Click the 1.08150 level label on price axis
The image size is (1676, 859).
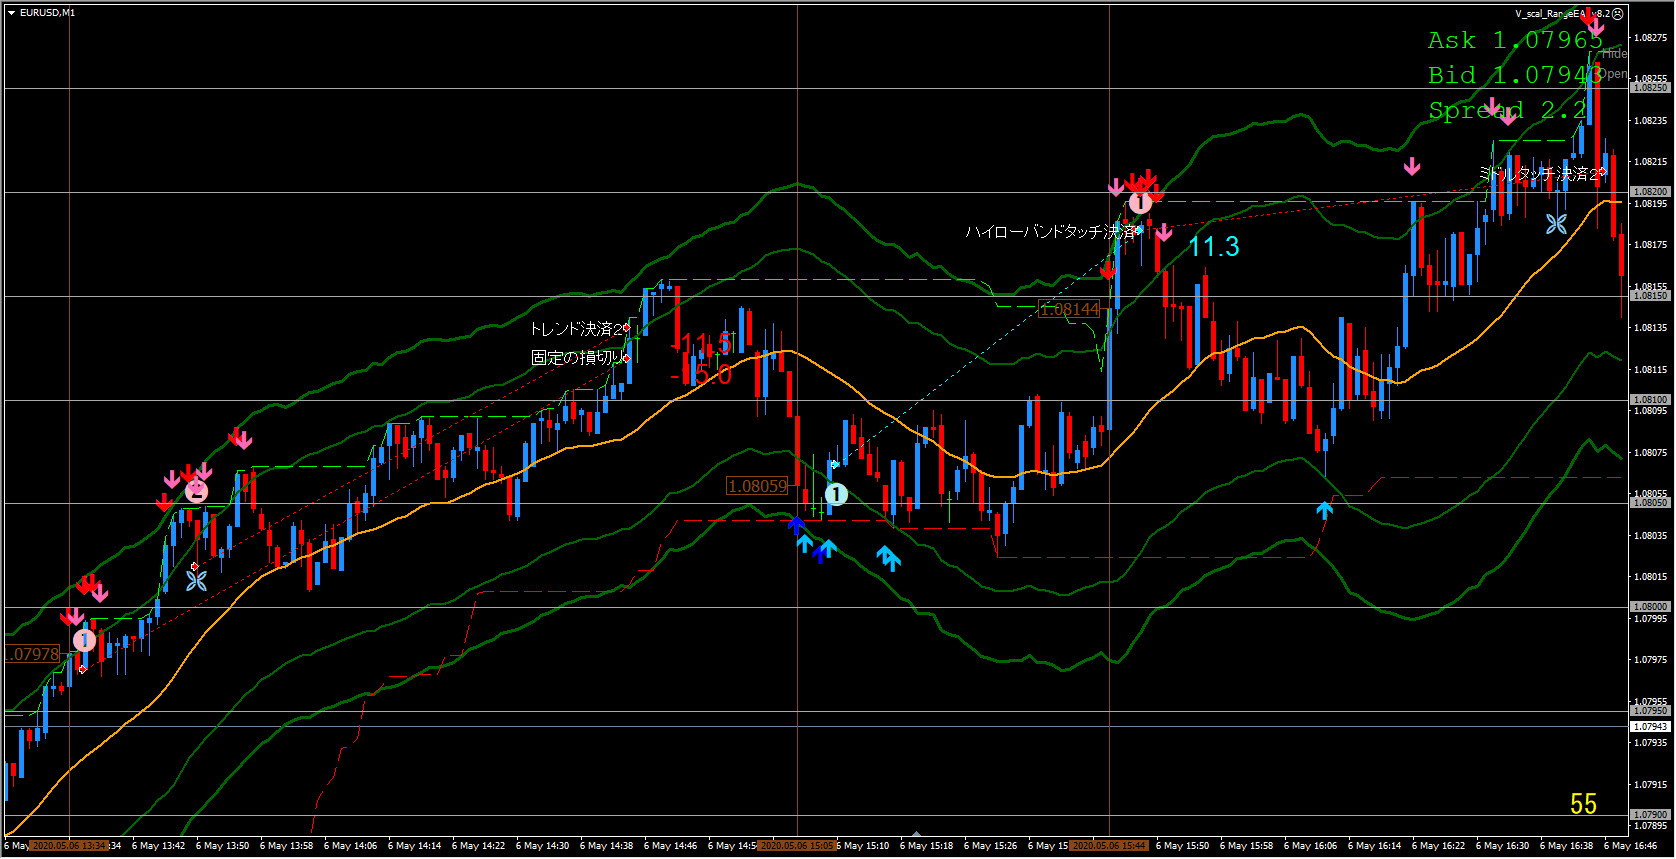coord(1650,296)
